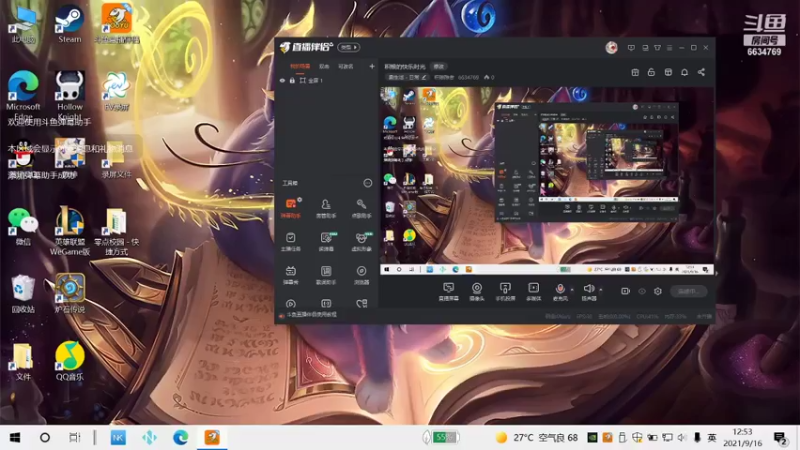
Task: Mute the 扬声器 speaker
Action: (x=589, y=291)
